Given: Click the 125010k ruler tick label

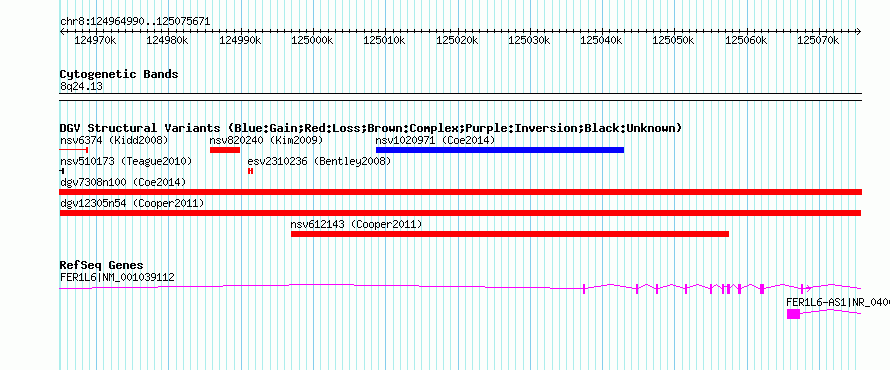Looking at the screenshot, I should (x=384, y=41).
